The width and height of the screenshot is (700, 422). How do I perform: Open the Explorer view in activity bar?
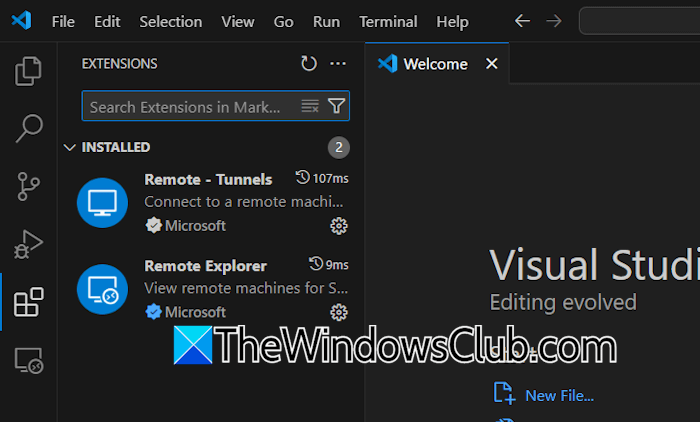point(28,71)
